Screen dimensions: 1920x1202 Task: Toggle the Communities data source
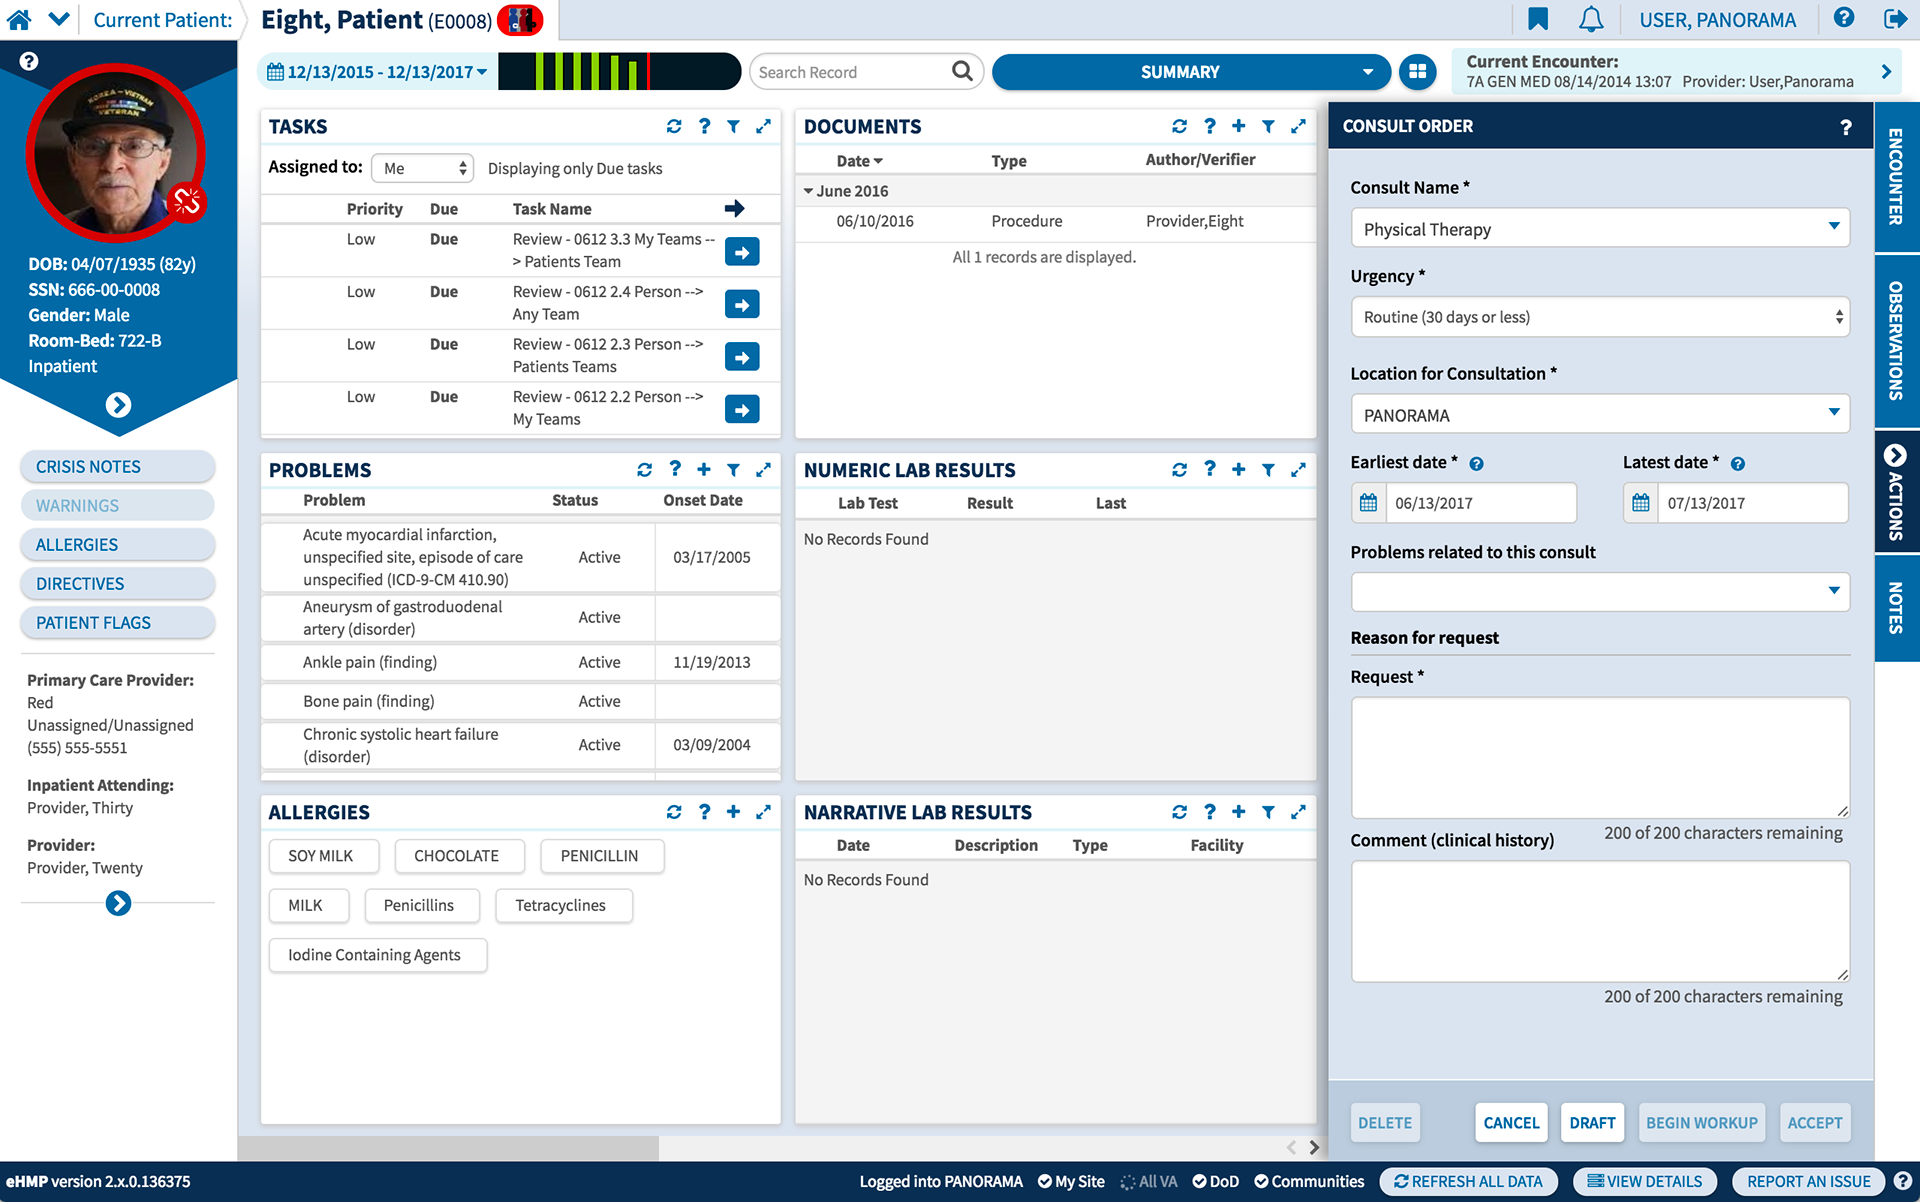coord(1308,1181)
